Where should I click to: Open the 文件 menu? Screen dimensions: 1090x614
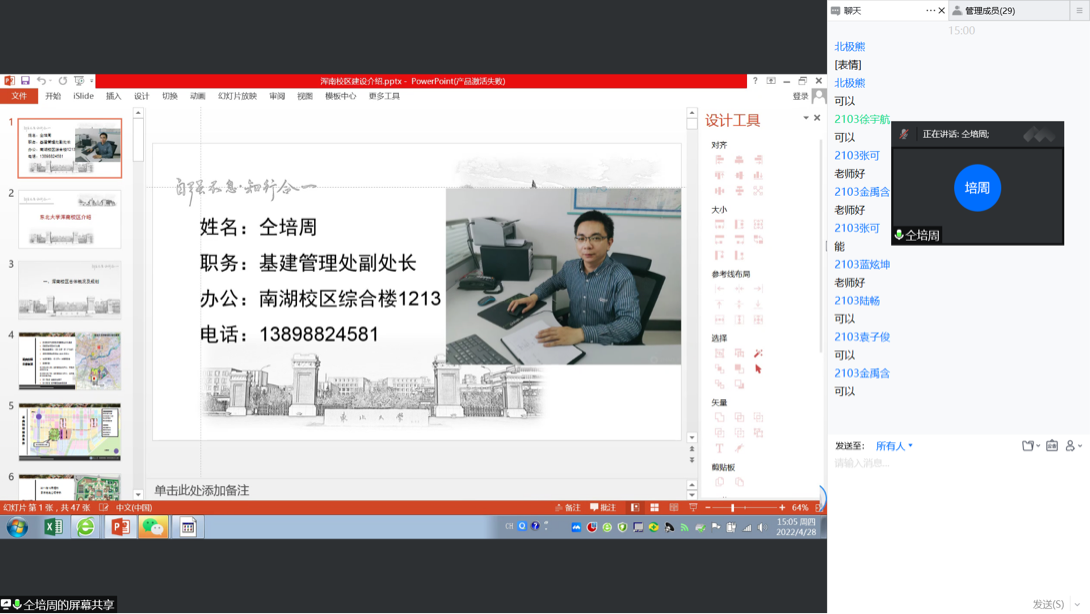[x=19, y=96]
